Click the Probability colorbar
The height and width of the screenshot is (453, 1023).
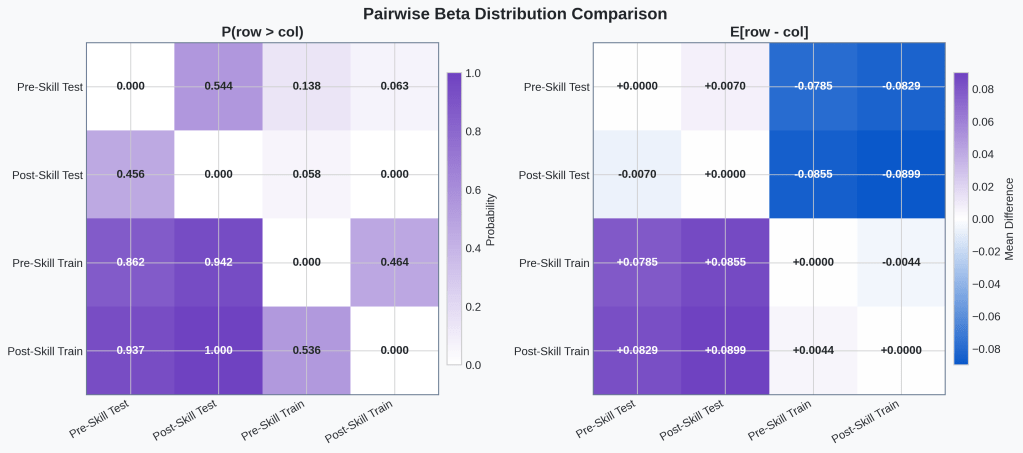tap(454, 218)
